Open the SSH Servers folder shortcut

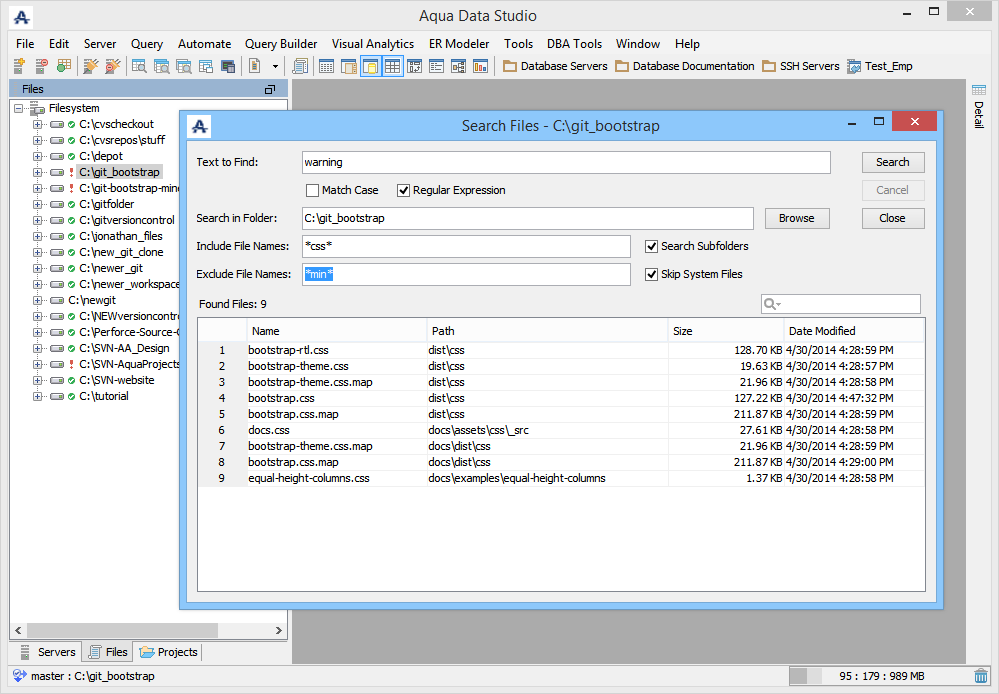click(800, 66)
